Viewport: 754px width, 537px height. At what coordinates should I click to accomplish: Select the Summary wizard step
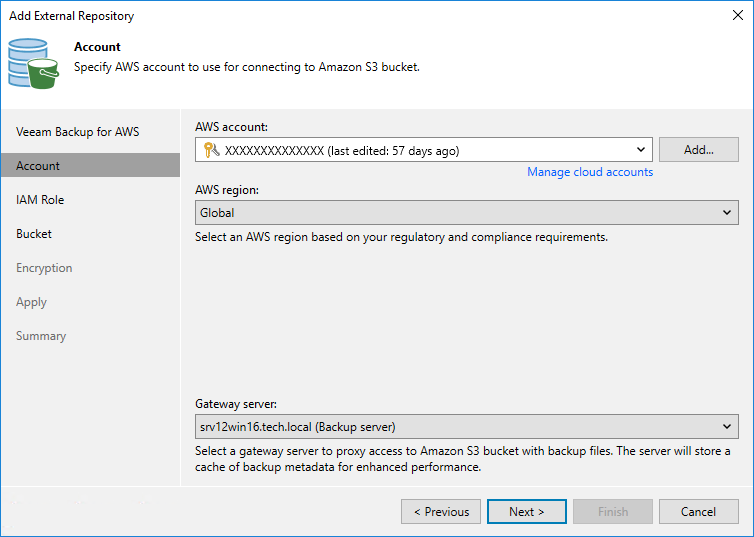click(x=41, y=336)
